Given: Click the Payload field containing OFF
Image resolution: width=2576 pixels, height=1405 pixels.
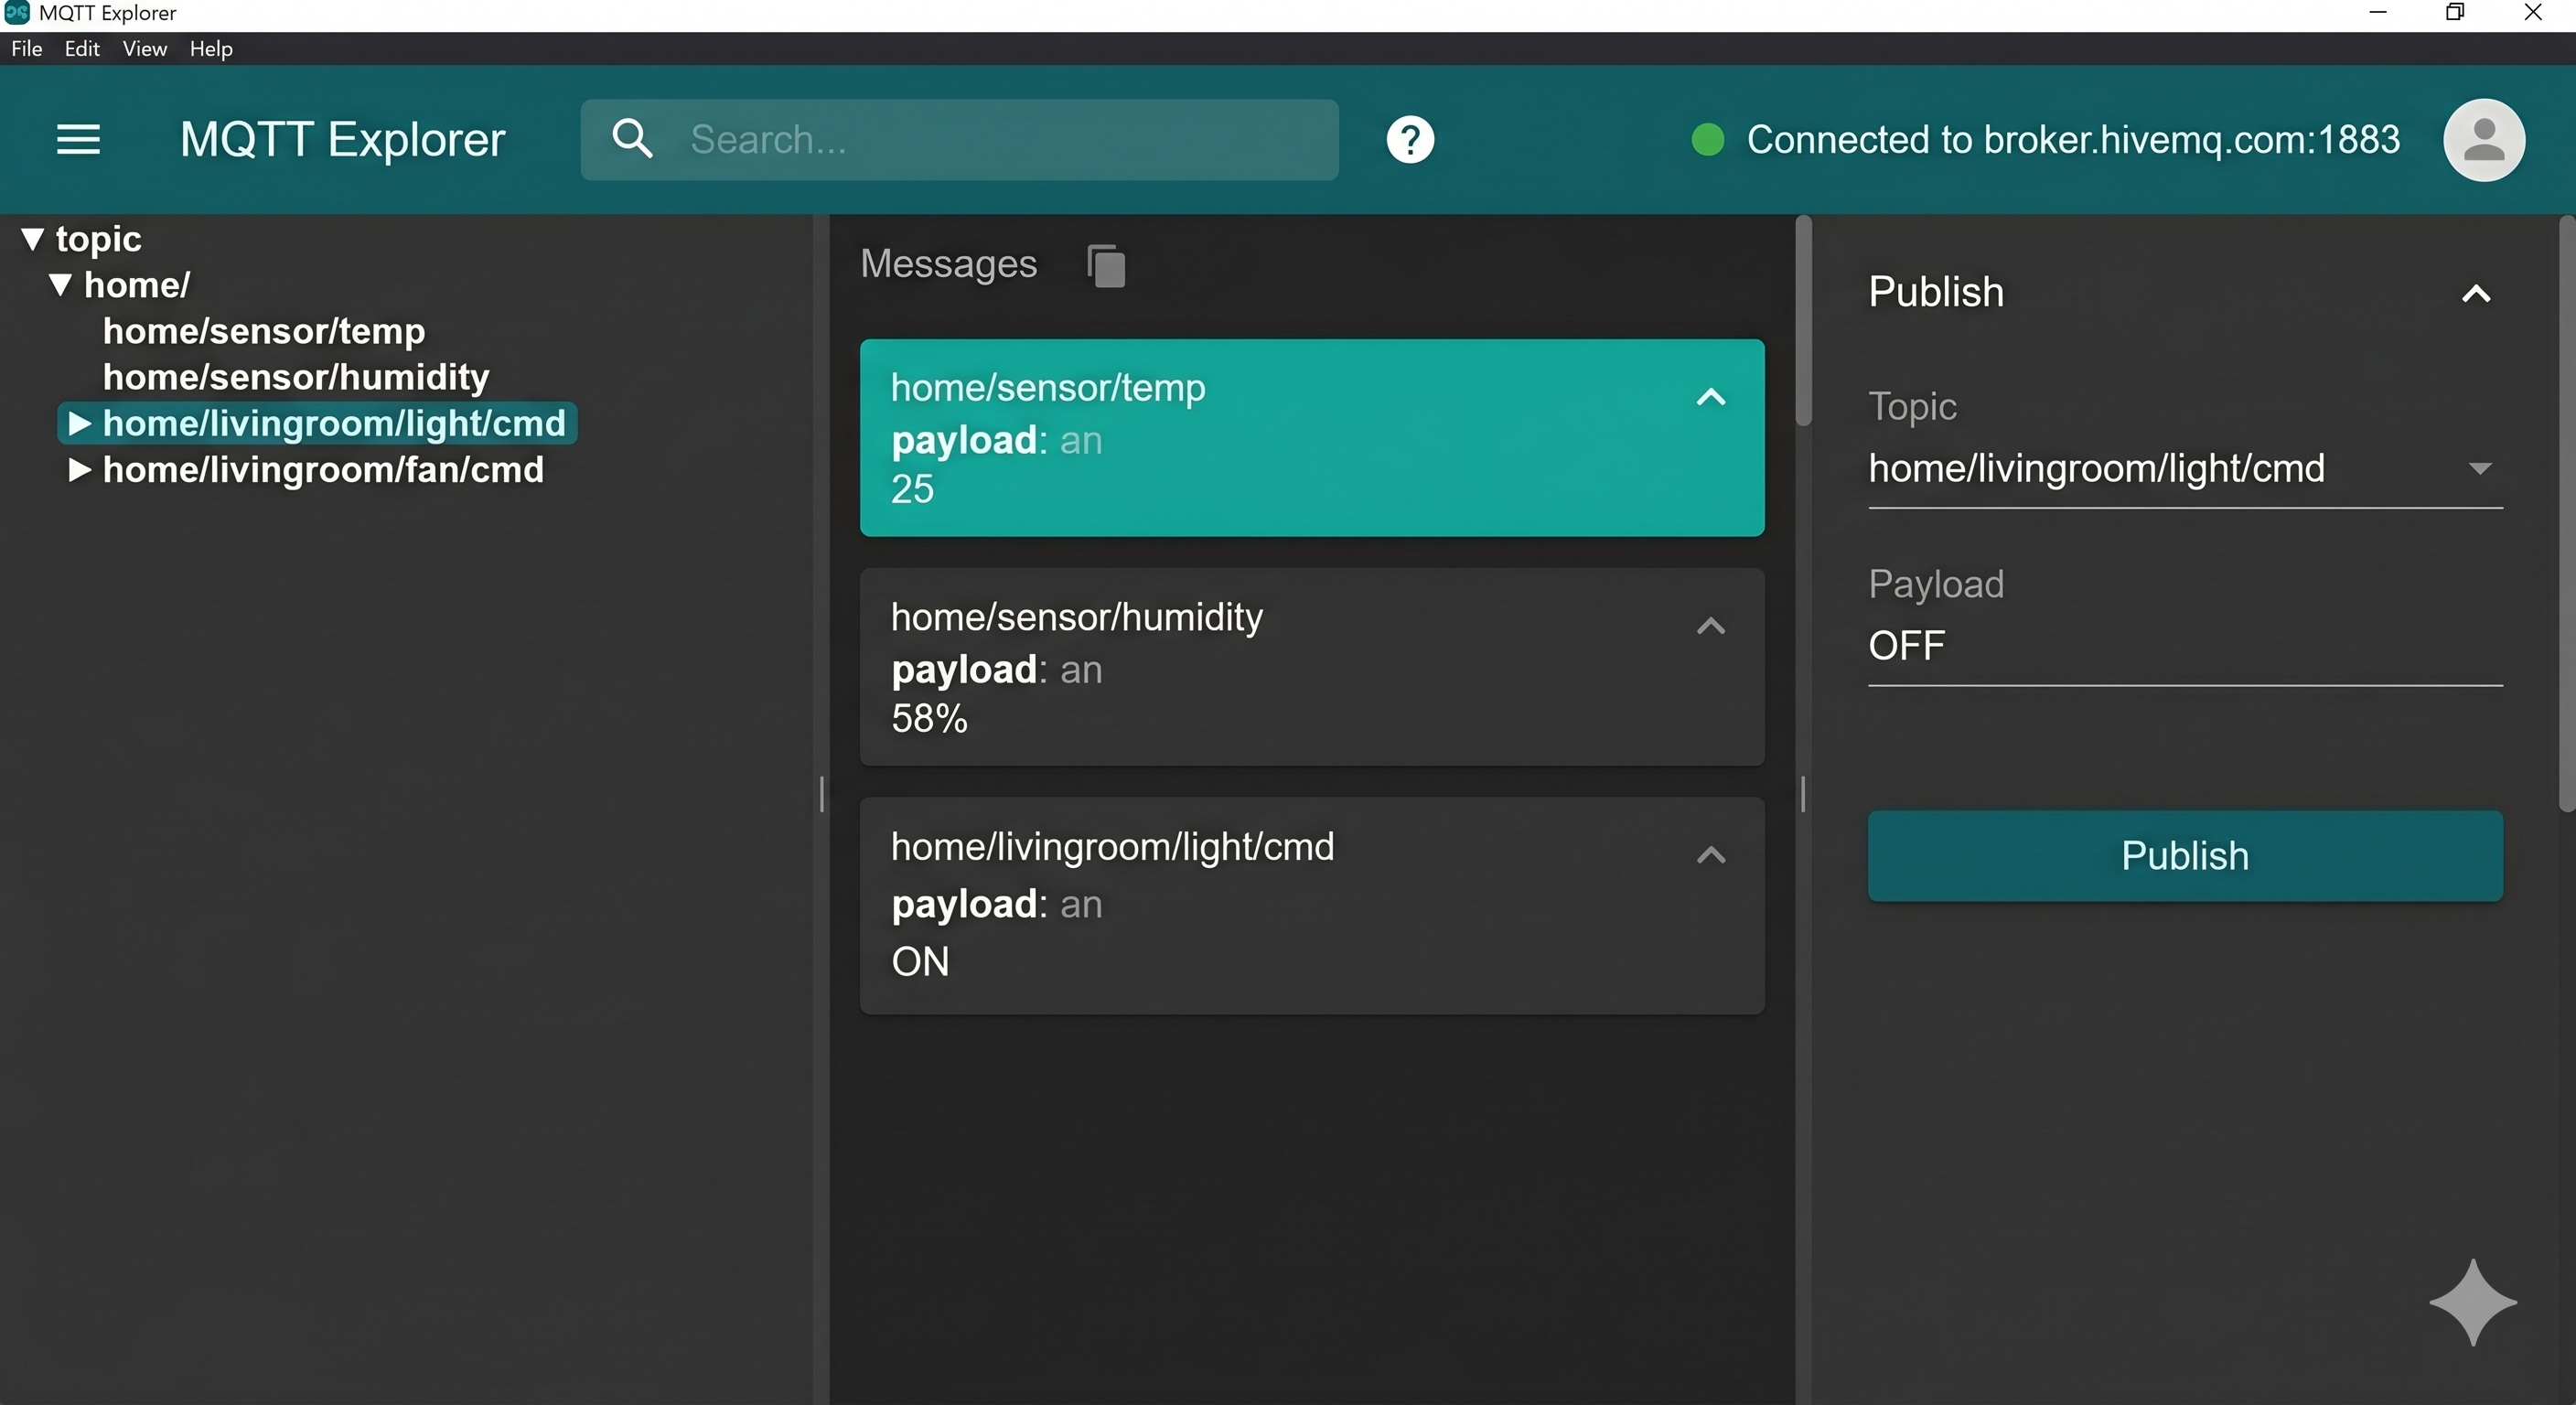Looking at the screenshot, I should (2185, 646).
